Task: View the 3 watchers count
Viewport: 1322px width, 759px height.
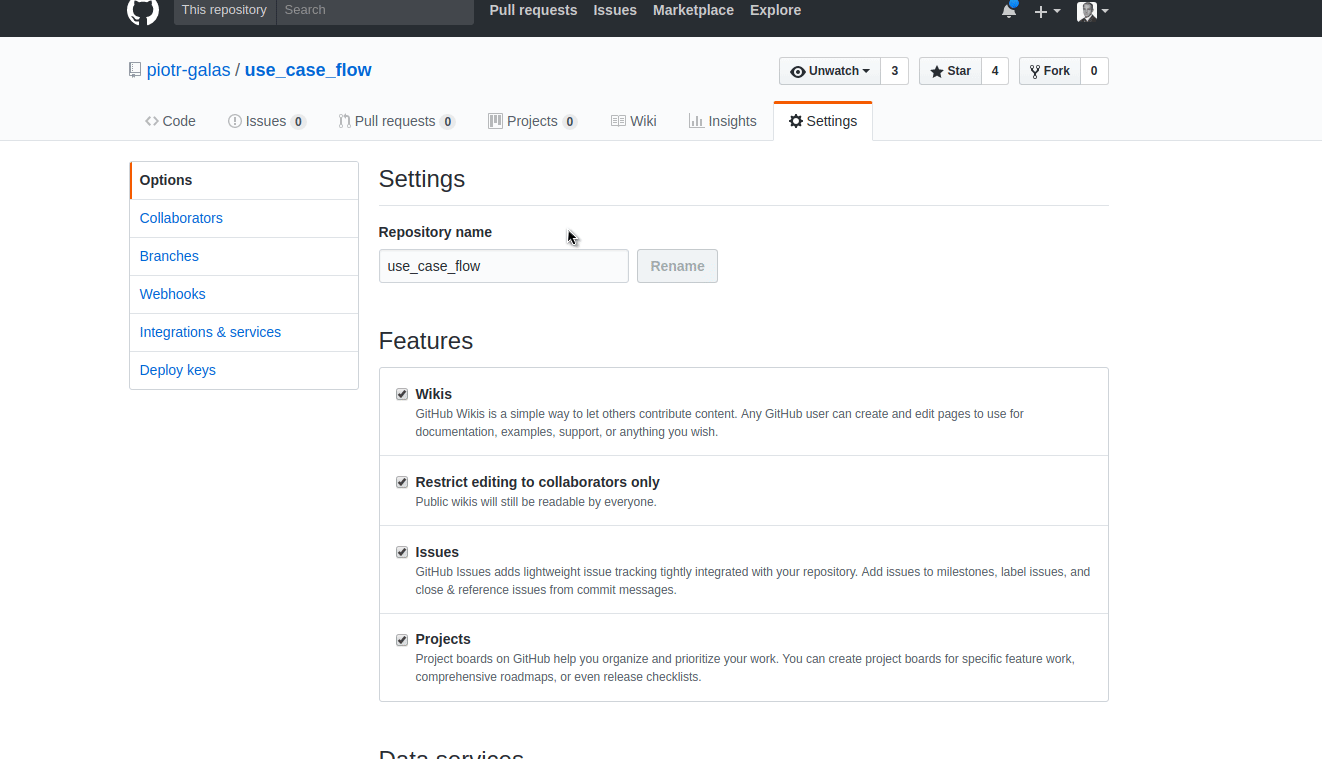Action: 895,71
